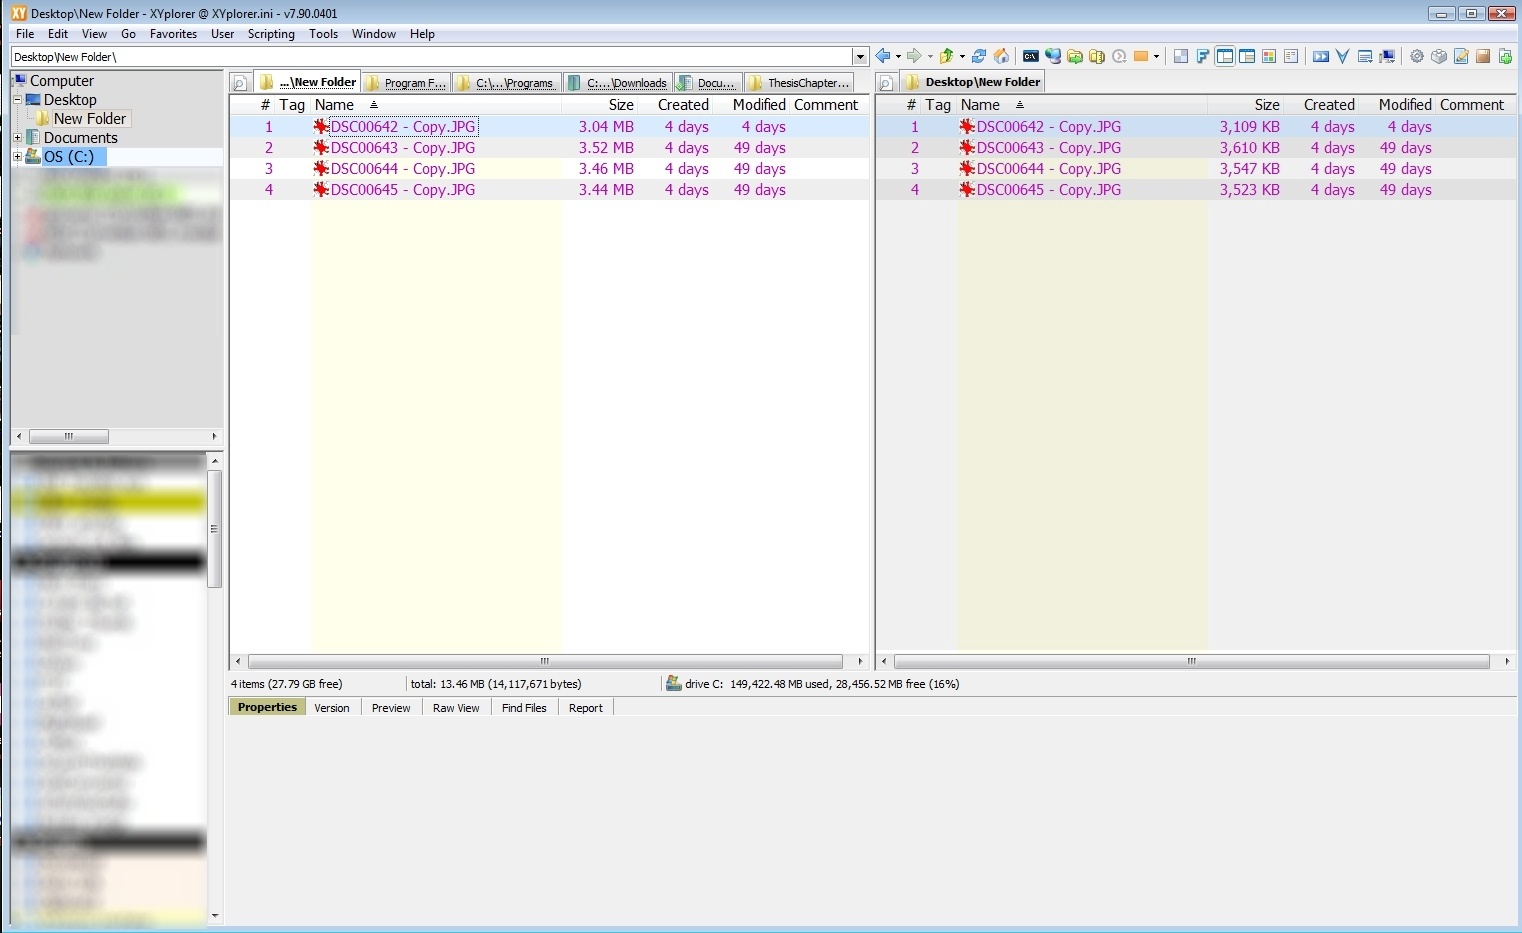Sort right pane by Modified column

(1404, 105)
